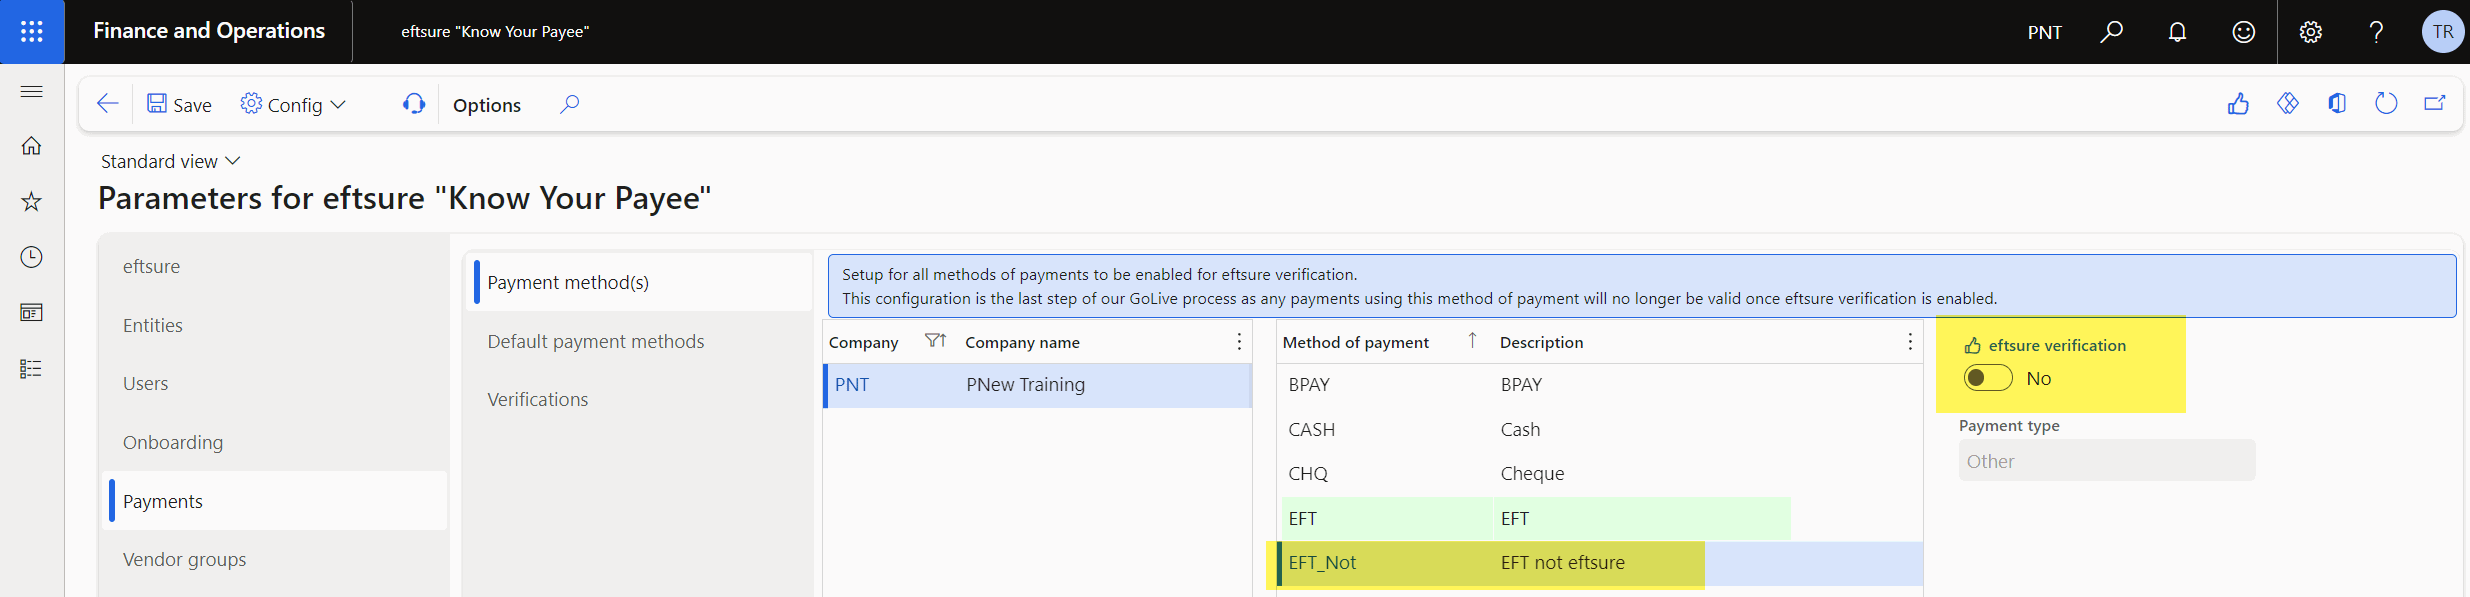Screen dimensions: 2470x597
Task: Refresh the page
Action: [x=2386, y=104]
